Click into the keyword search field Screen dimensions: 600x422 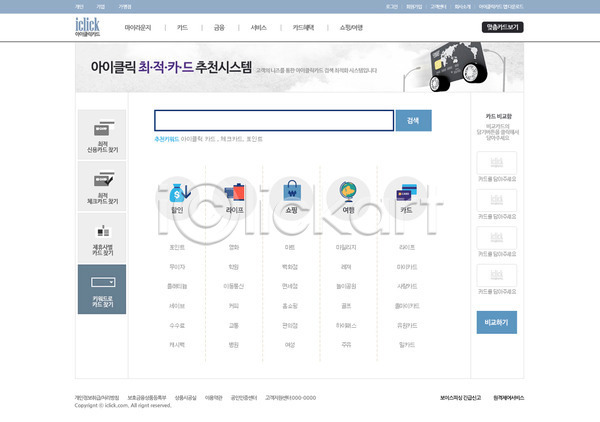click(273, 120)
